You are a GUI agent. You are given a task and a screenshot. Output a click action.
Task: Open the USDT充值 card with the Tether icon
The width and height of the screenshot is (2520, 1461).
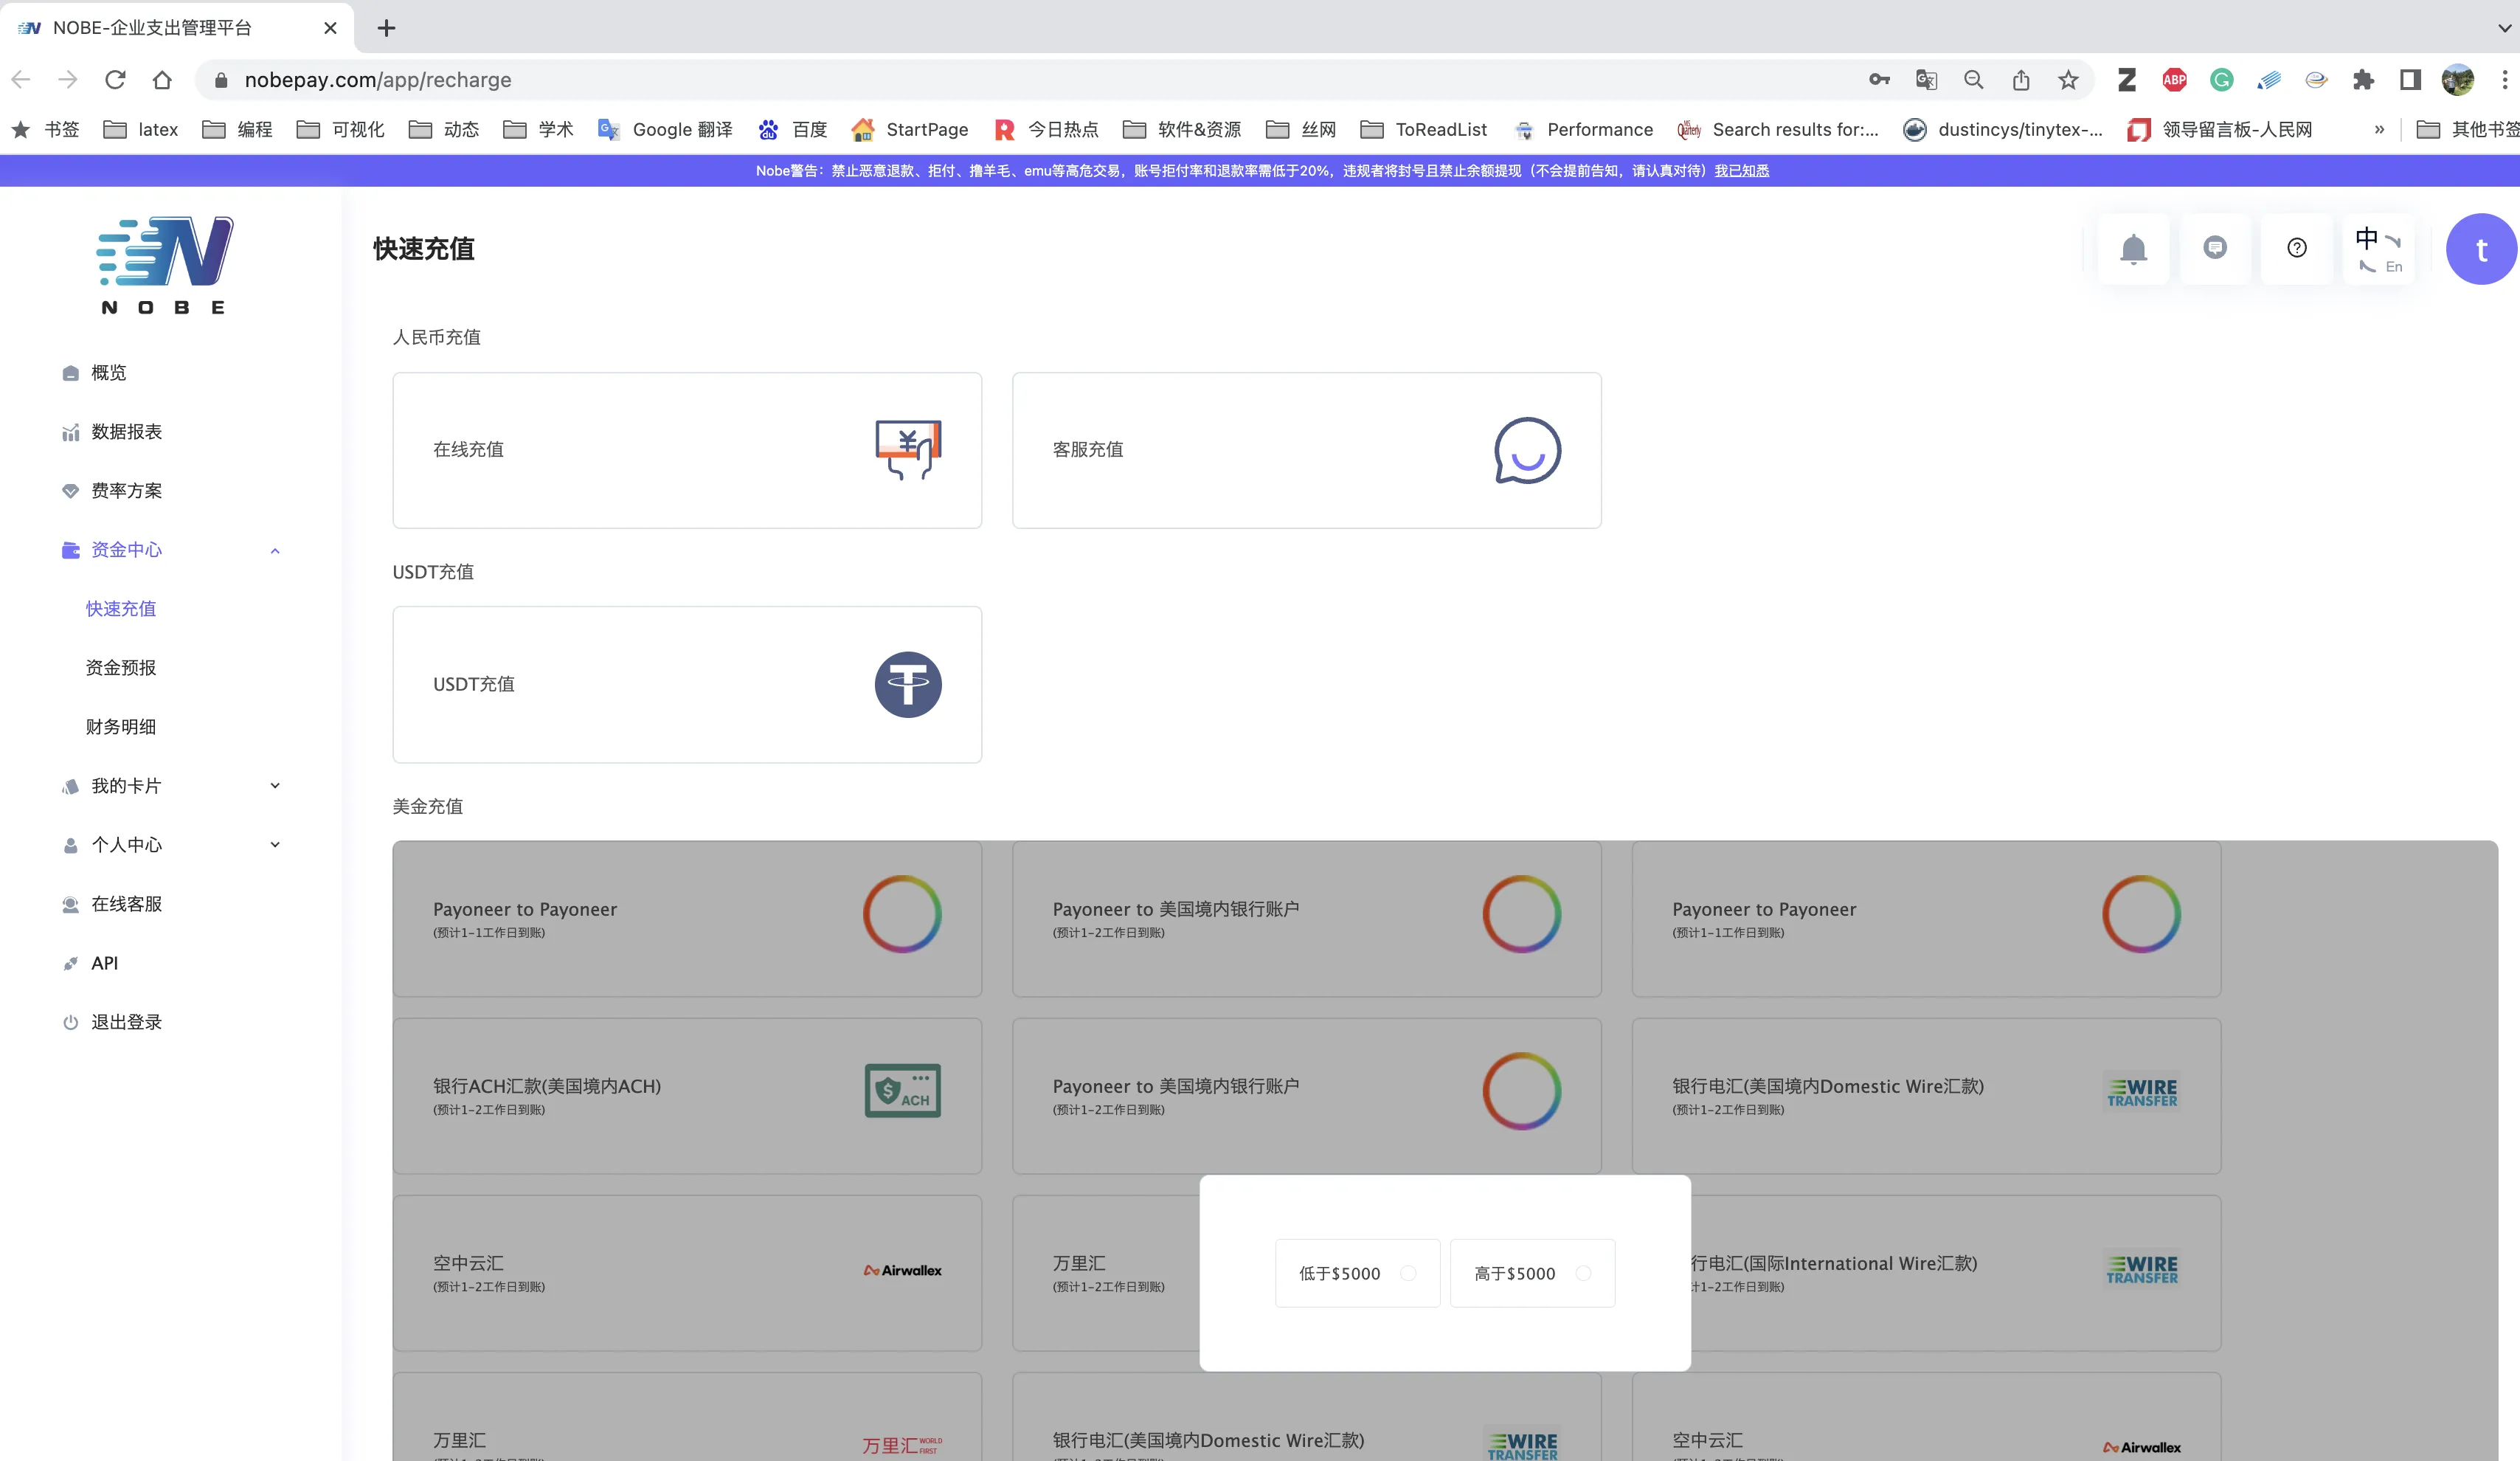click(x=687, y=684)
